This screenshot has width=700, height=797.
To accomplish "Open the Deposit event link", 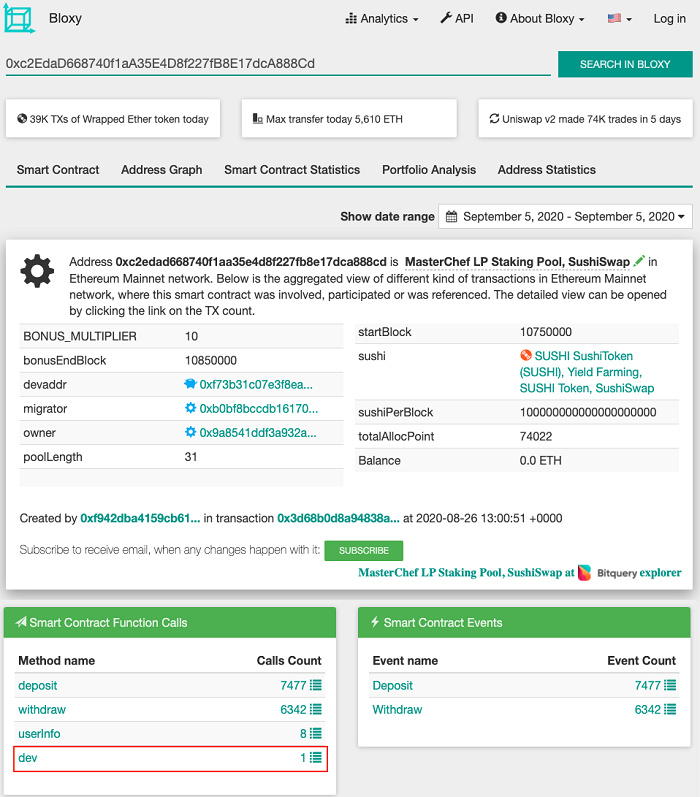I will point(392,686).
